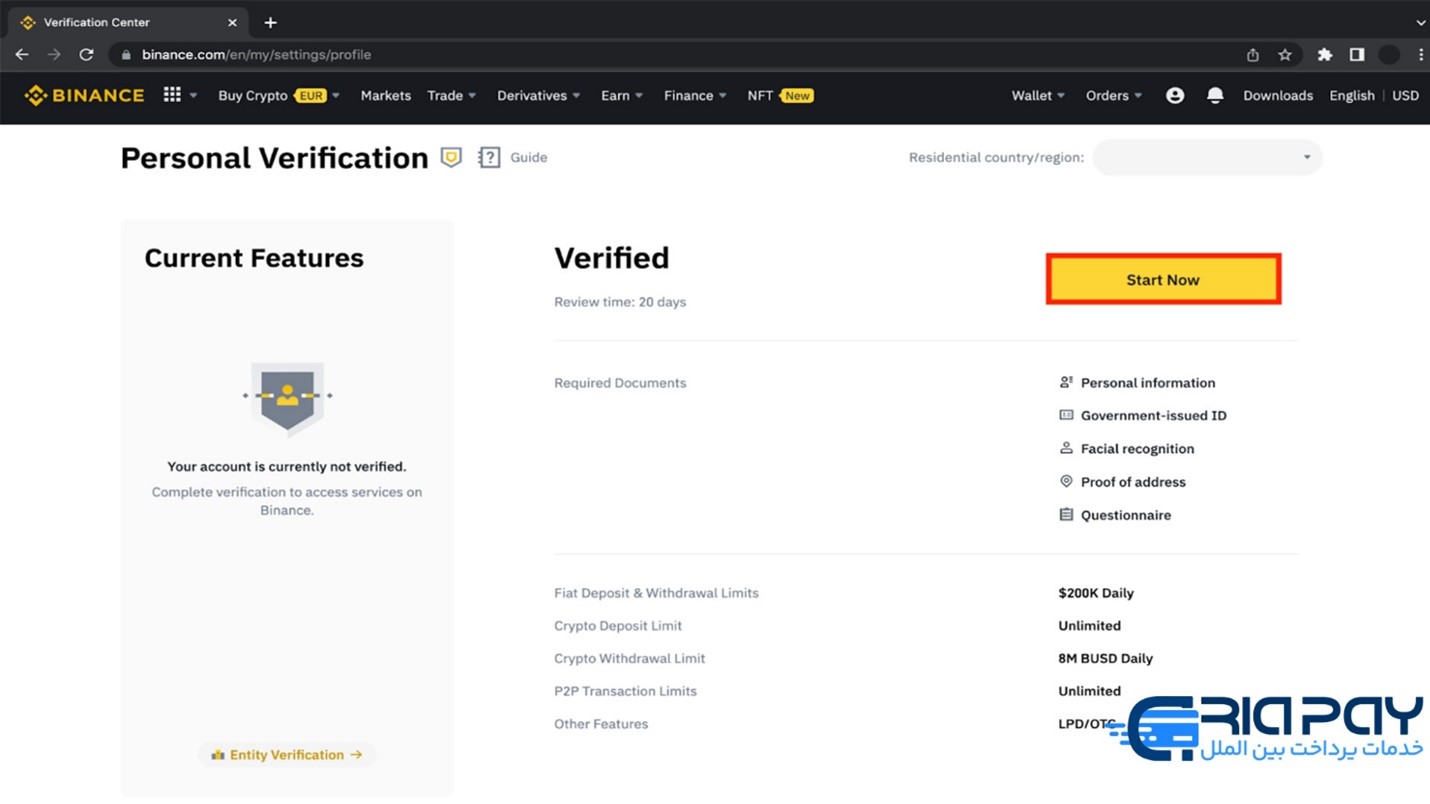Click the Questionnaire text

coord(1126,514)
